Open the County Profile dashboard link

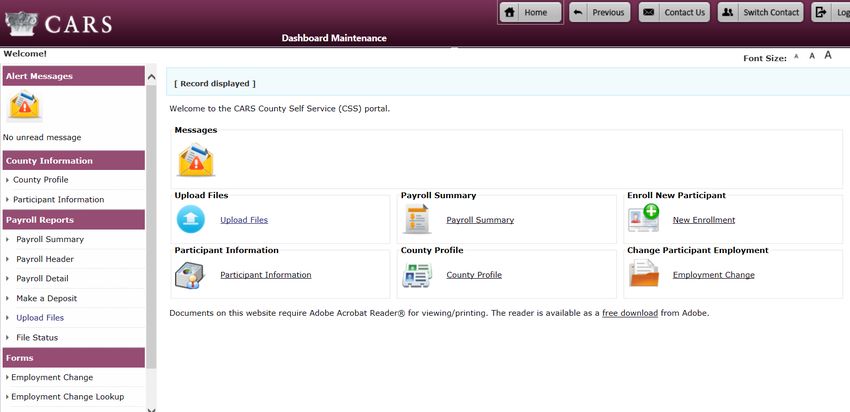(x=474, y=275)
